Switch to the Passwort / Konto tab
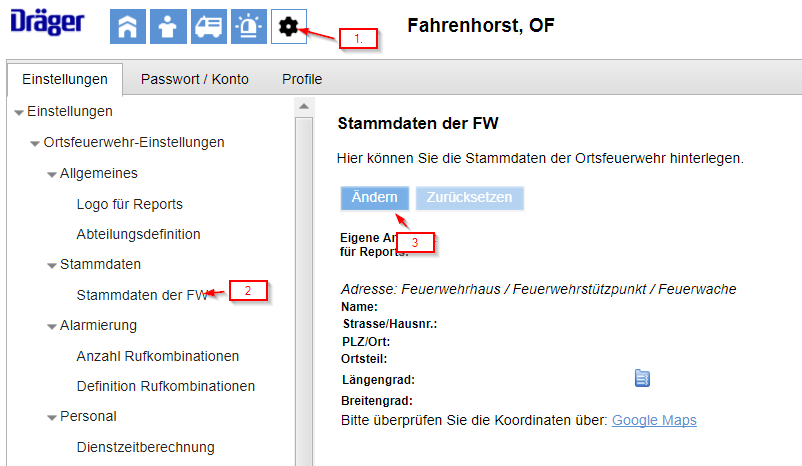 (194, 79)
